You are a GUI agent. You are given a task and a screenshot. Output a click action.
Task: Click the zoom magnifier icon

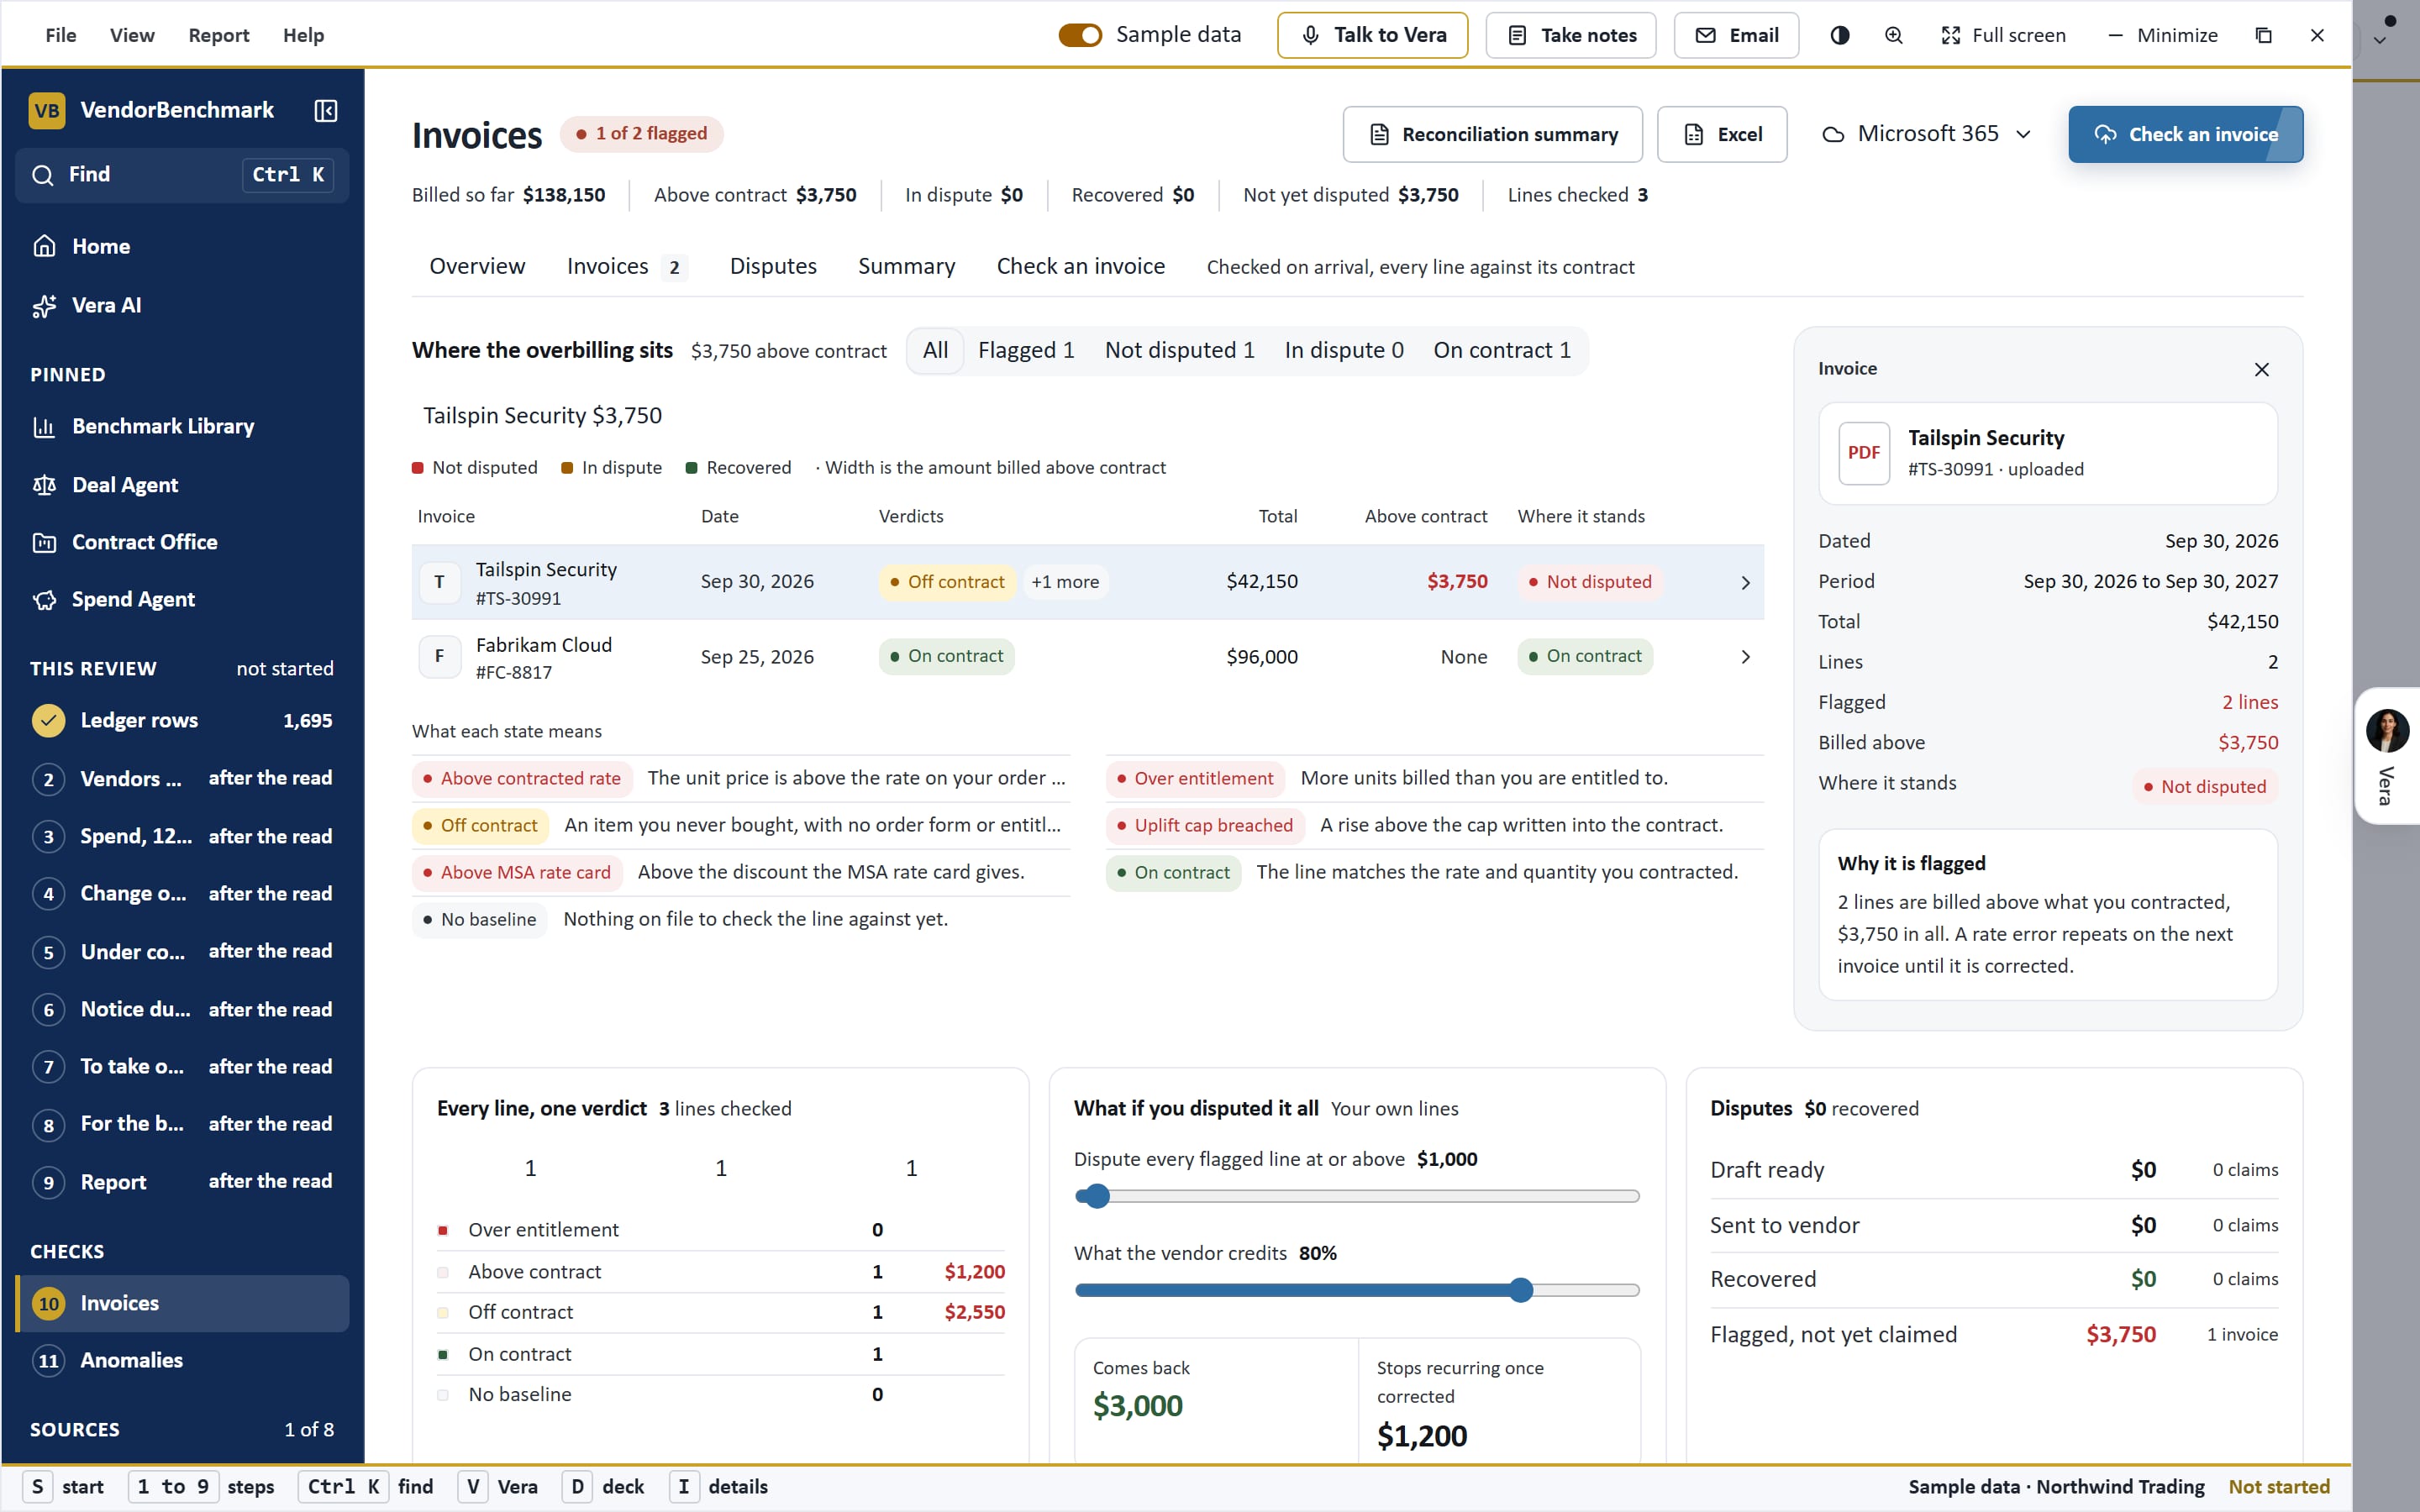pos(1893,35)
